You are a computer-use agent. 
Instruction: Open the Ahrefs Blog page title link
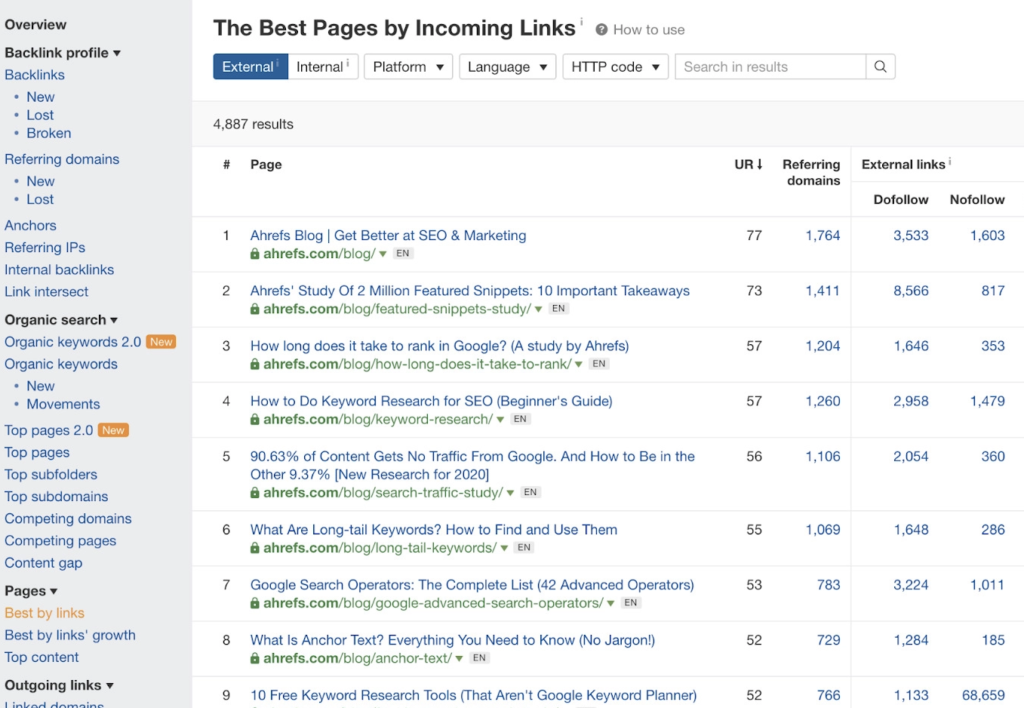pos(388,236)
